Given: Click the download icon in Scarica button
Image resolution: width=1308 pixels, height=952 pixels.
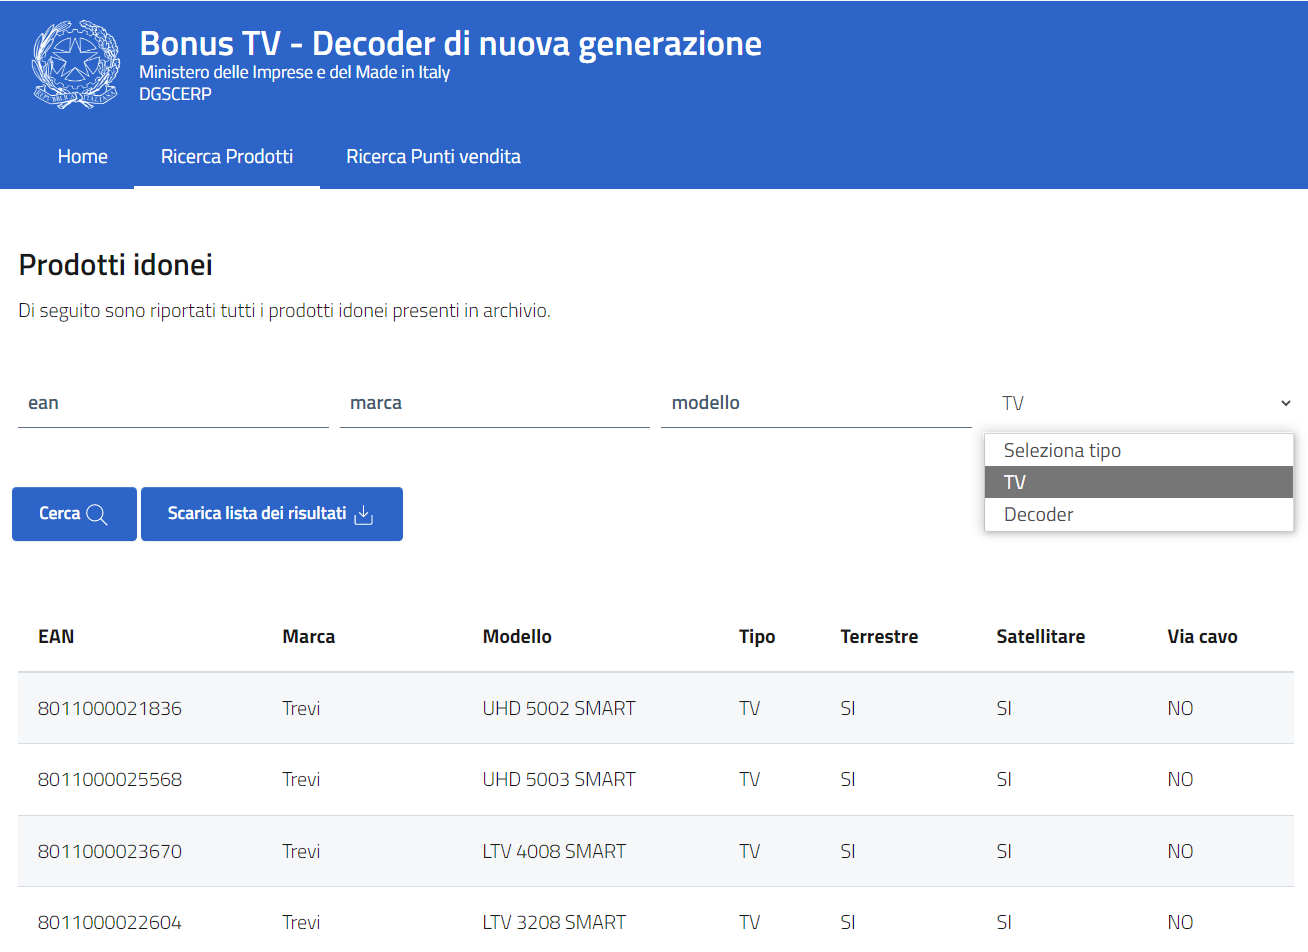Looking at the screenshot, I should coord(364,514).
